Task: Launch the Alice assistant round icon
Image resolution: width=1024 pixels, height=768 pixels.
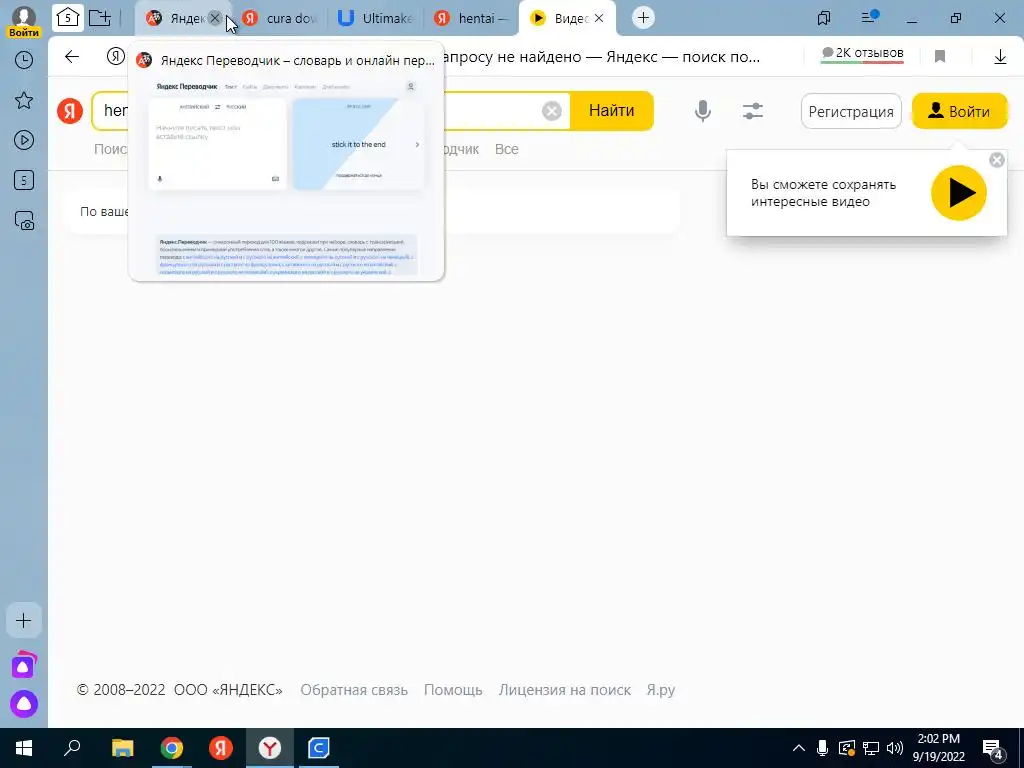Action: pyautogui.click(x=24, y=704)
